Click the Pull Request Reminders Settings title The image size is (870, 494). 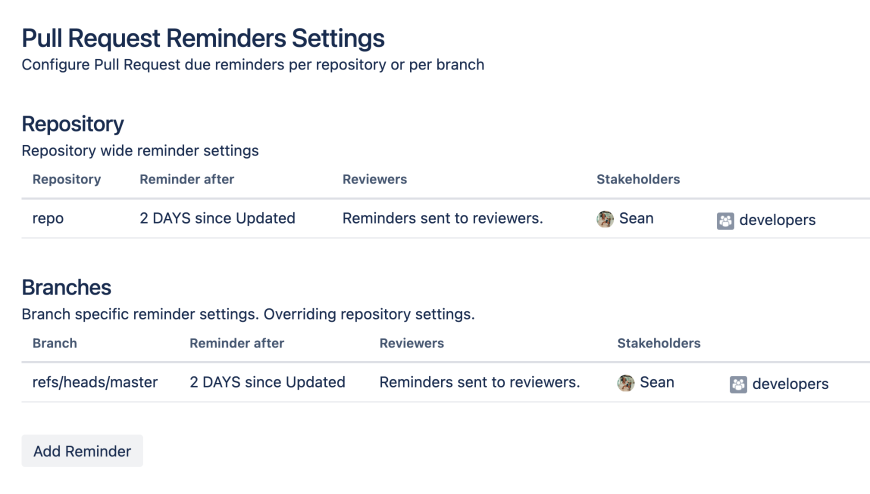[x=203, y=39]
